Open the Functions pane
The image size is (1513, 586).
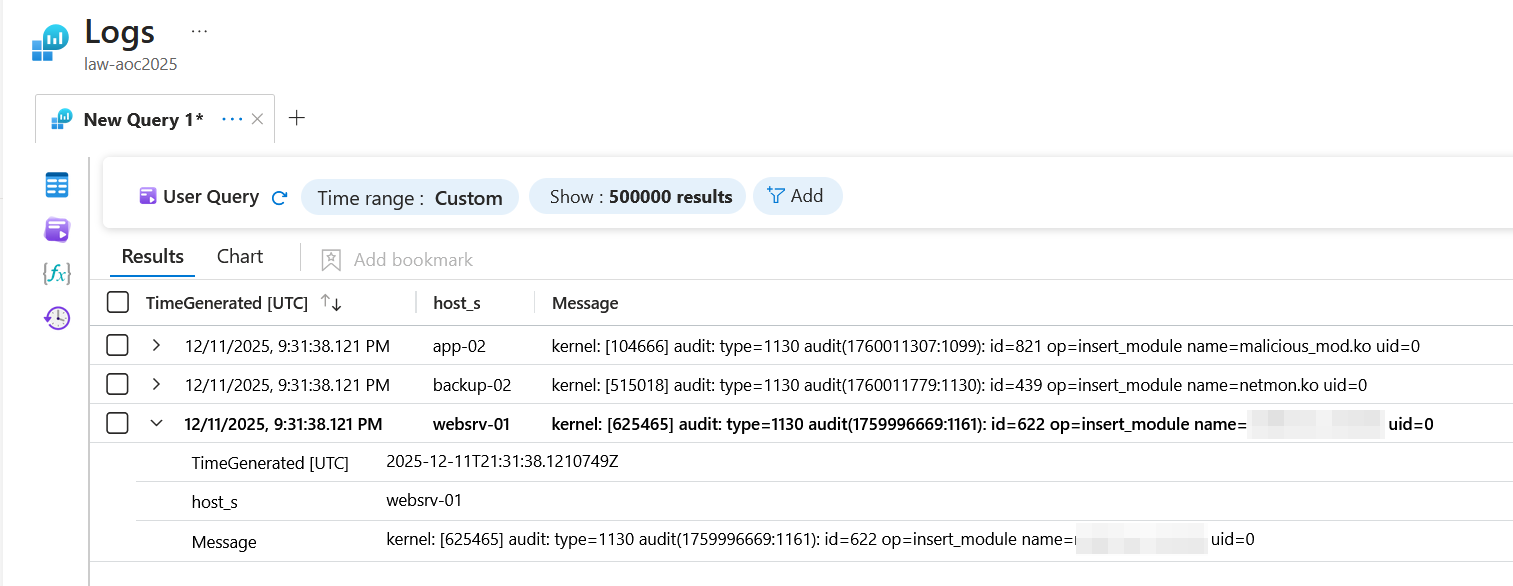tap(57, 272)
